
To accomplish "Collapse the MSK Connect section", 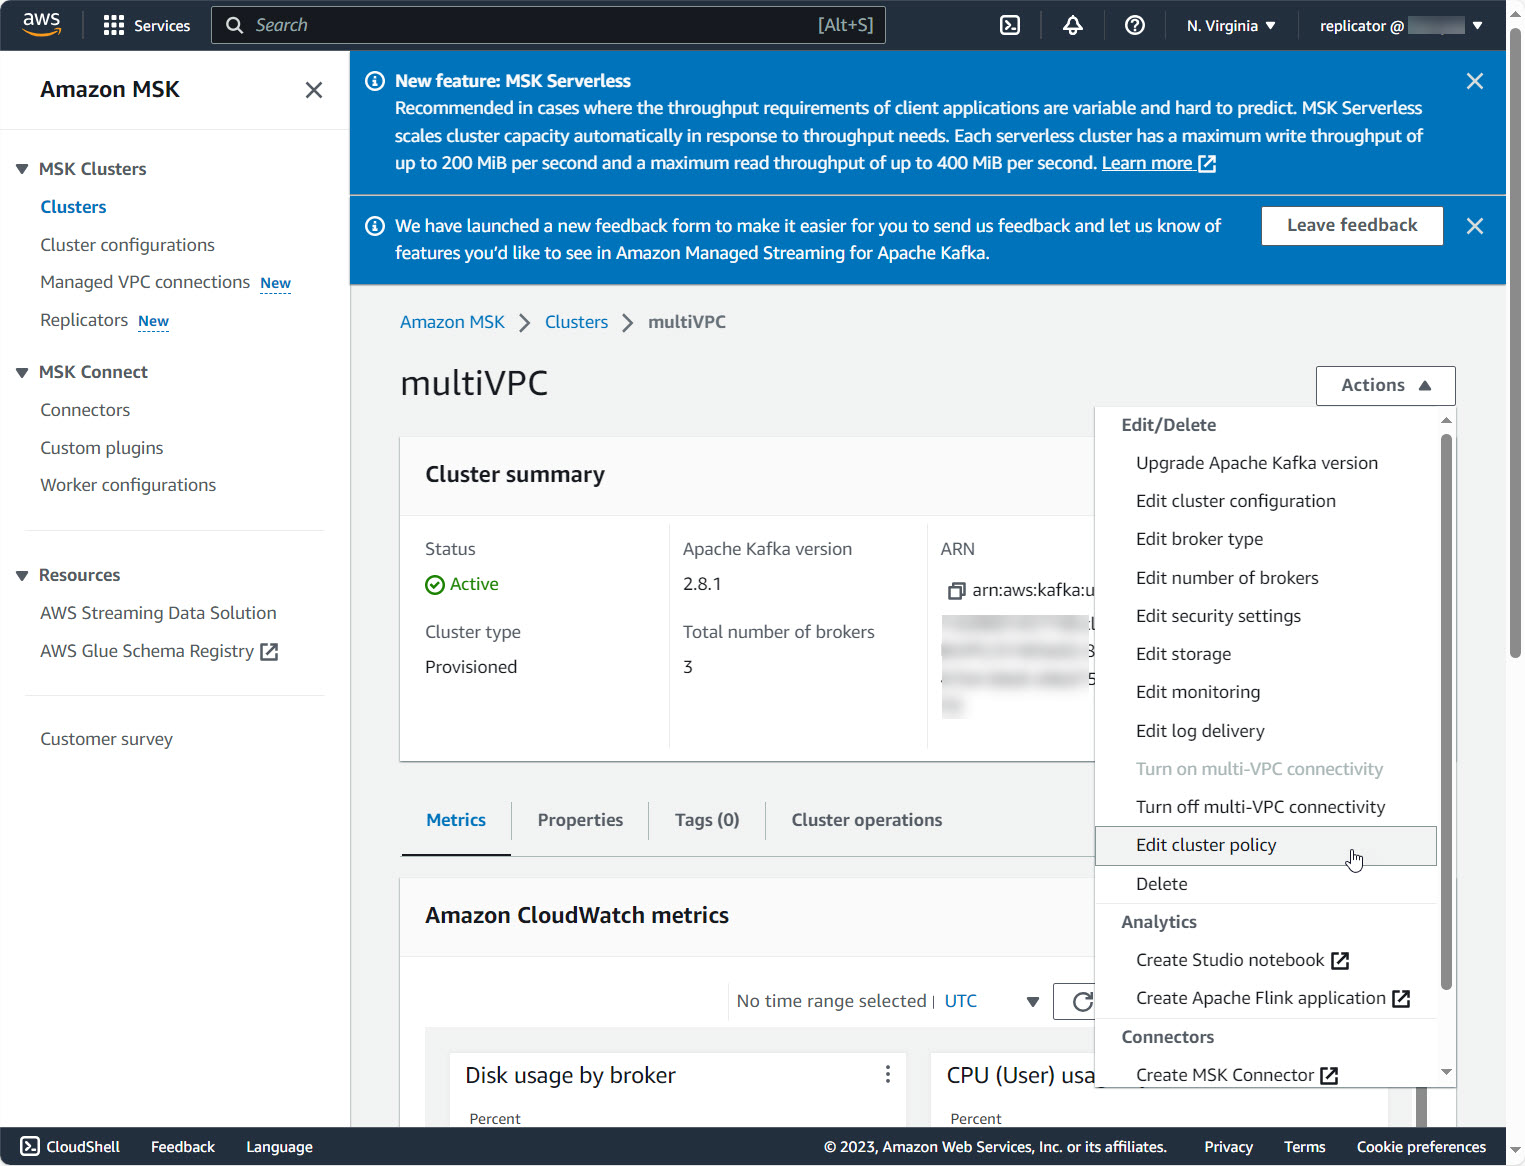I will (x=22, y=372).
